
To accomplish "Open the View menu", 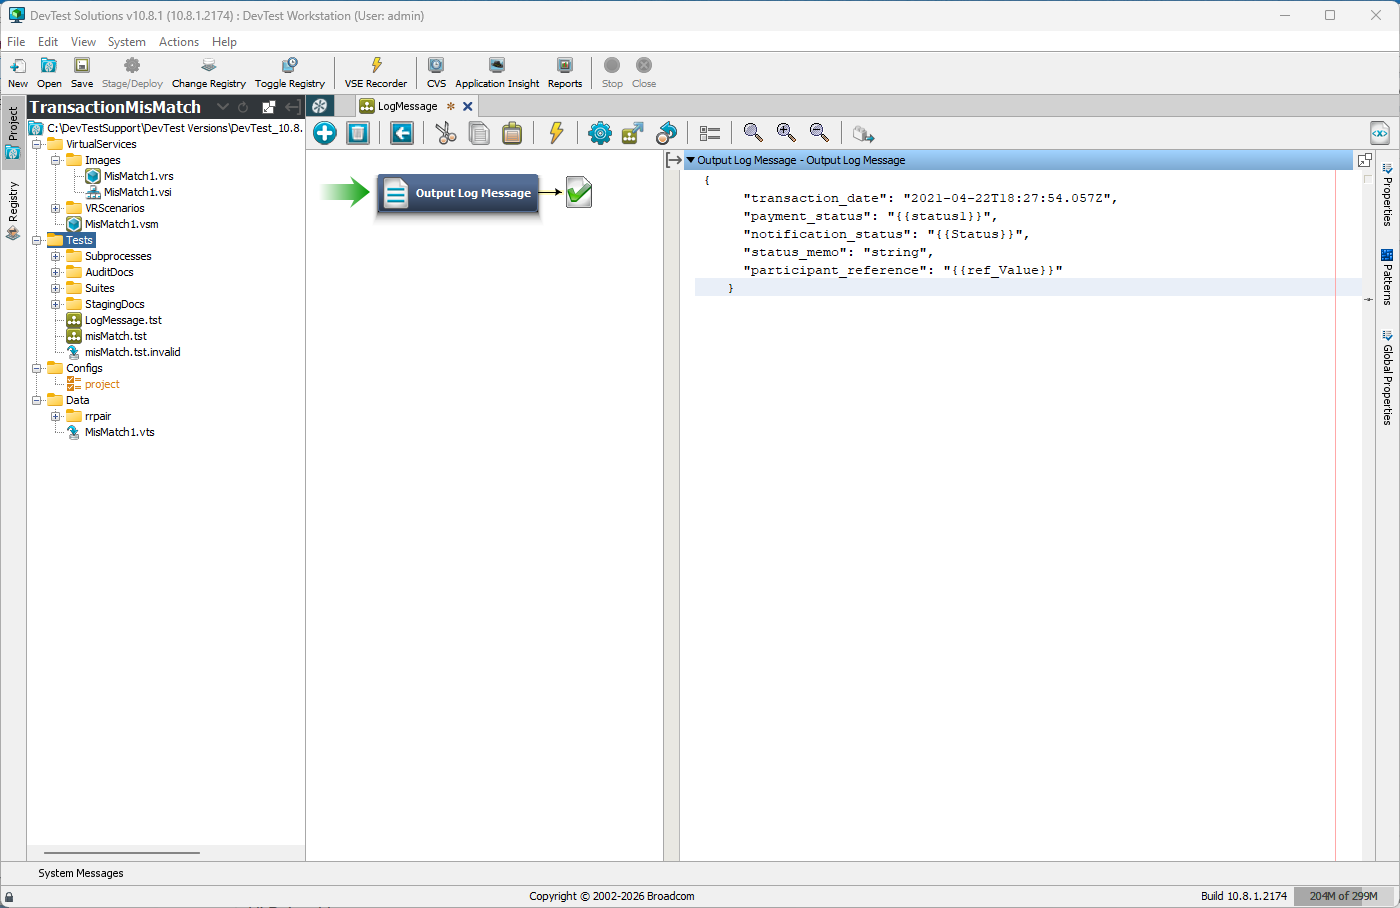I will (x=83, y=42).
